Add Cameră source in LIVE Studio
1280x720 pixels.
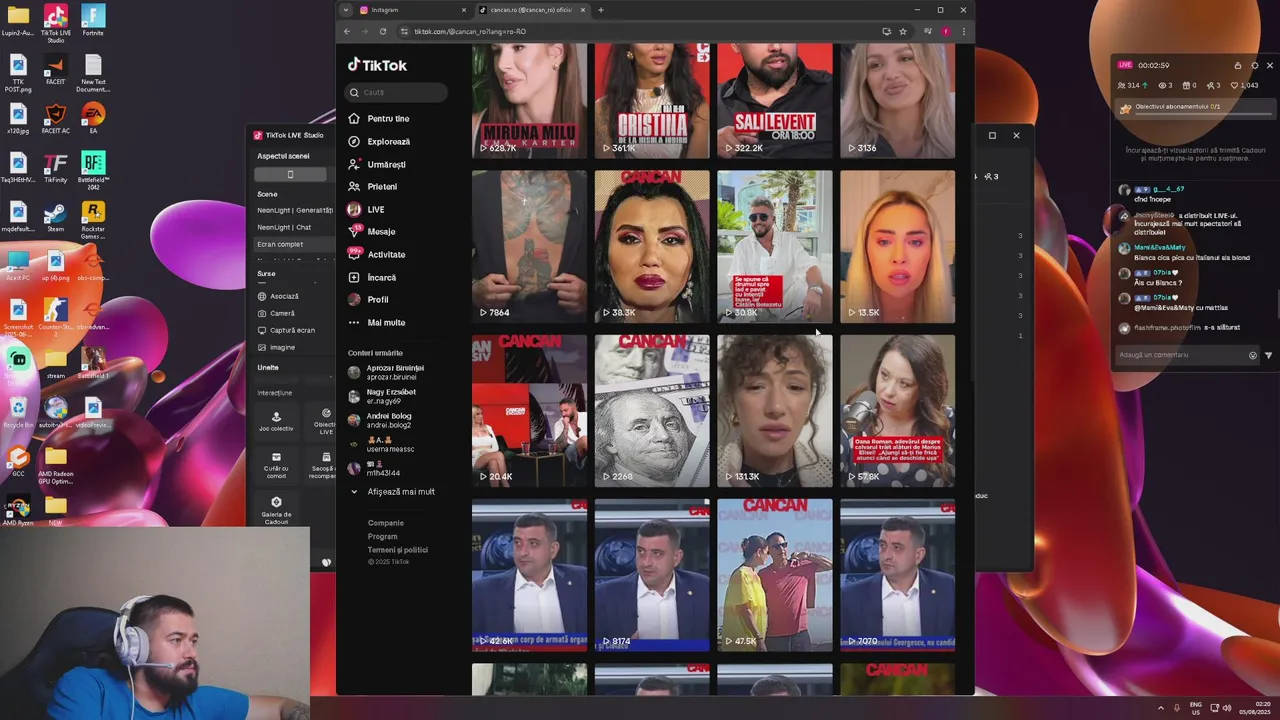tap(277, 313)
